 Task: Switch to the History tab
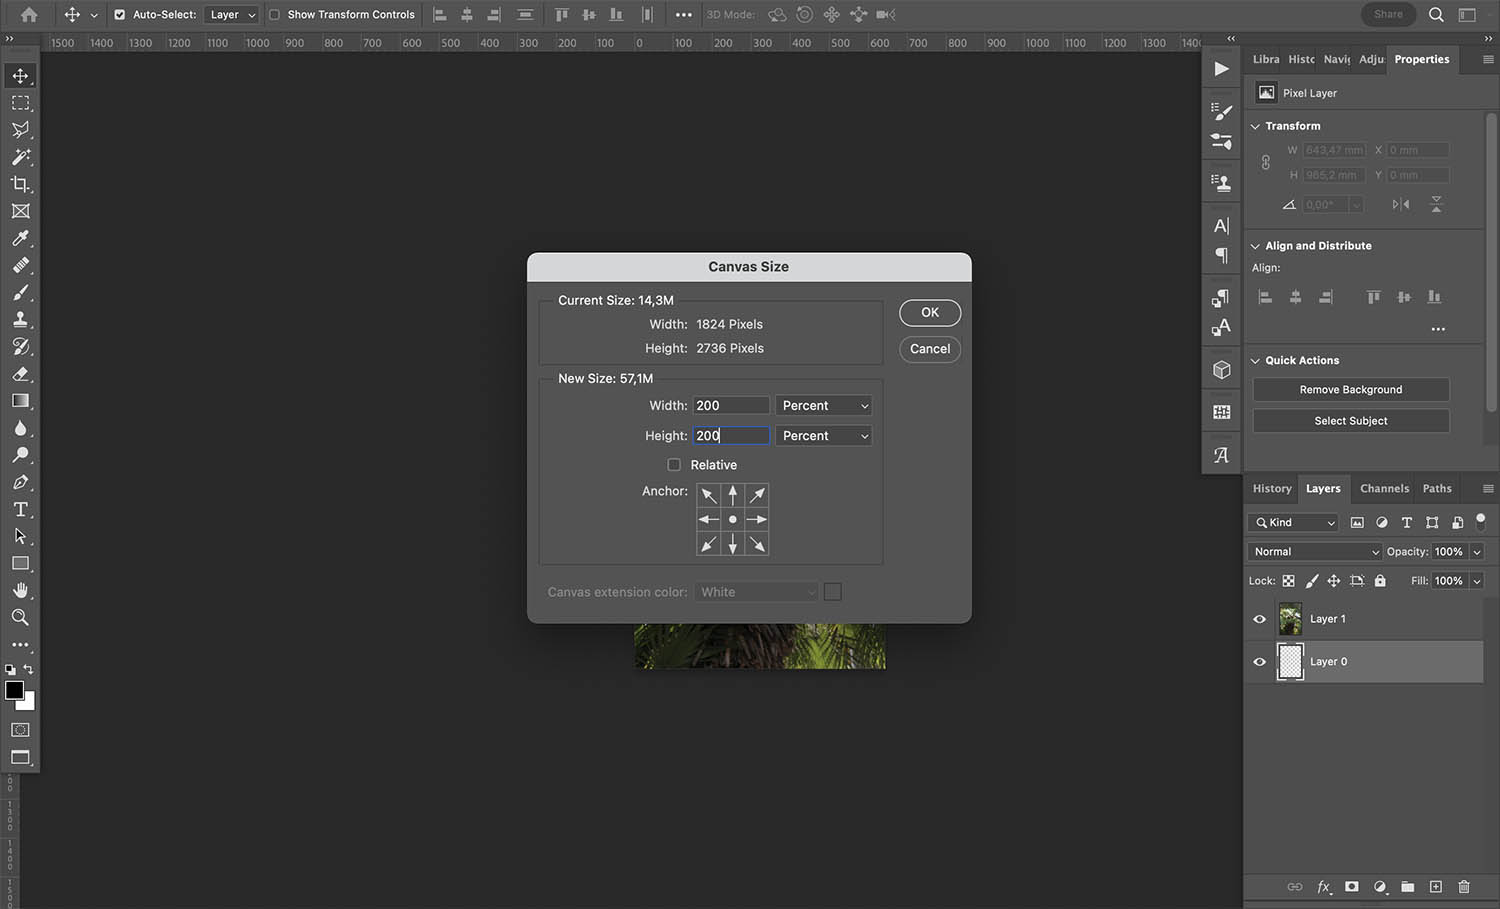(x=1271, y=488)
